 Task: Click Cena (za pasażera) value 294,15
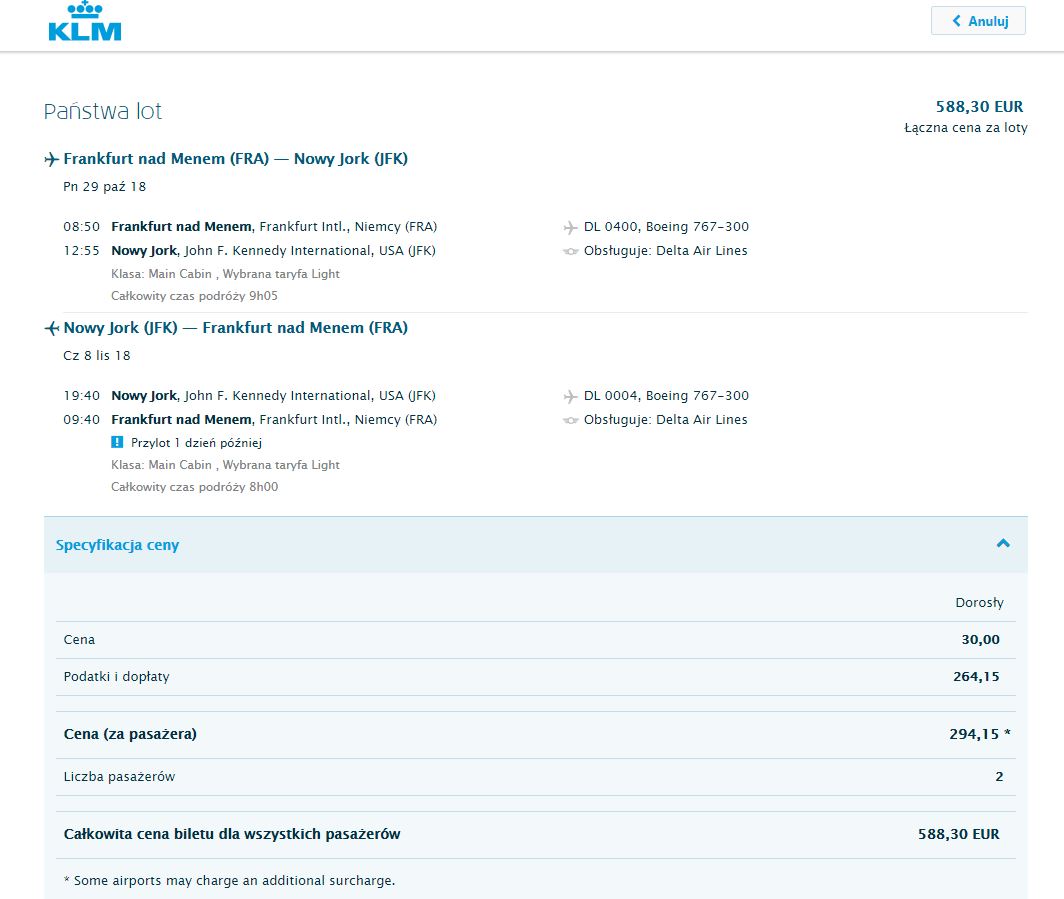point(974,734)
